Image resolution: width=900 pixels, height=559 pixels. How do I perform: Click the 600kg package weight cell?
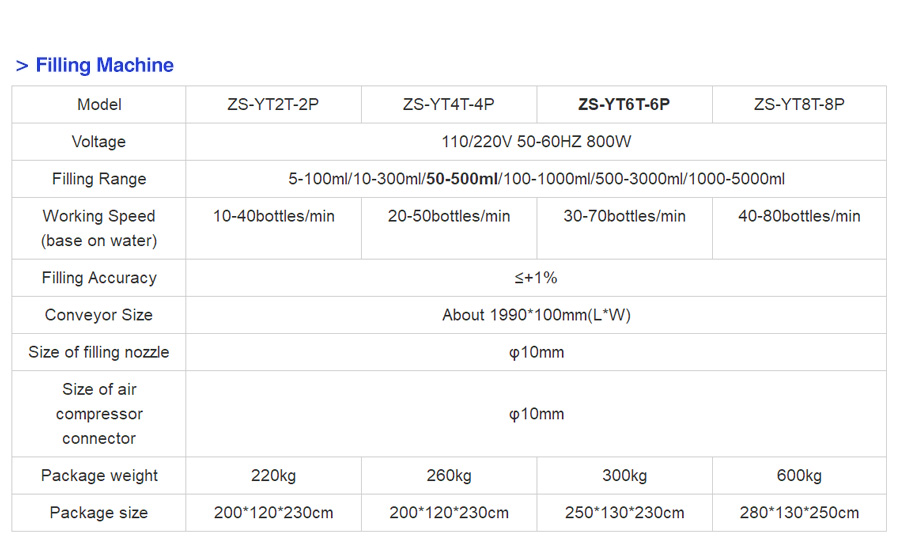(x=799, y=476)
